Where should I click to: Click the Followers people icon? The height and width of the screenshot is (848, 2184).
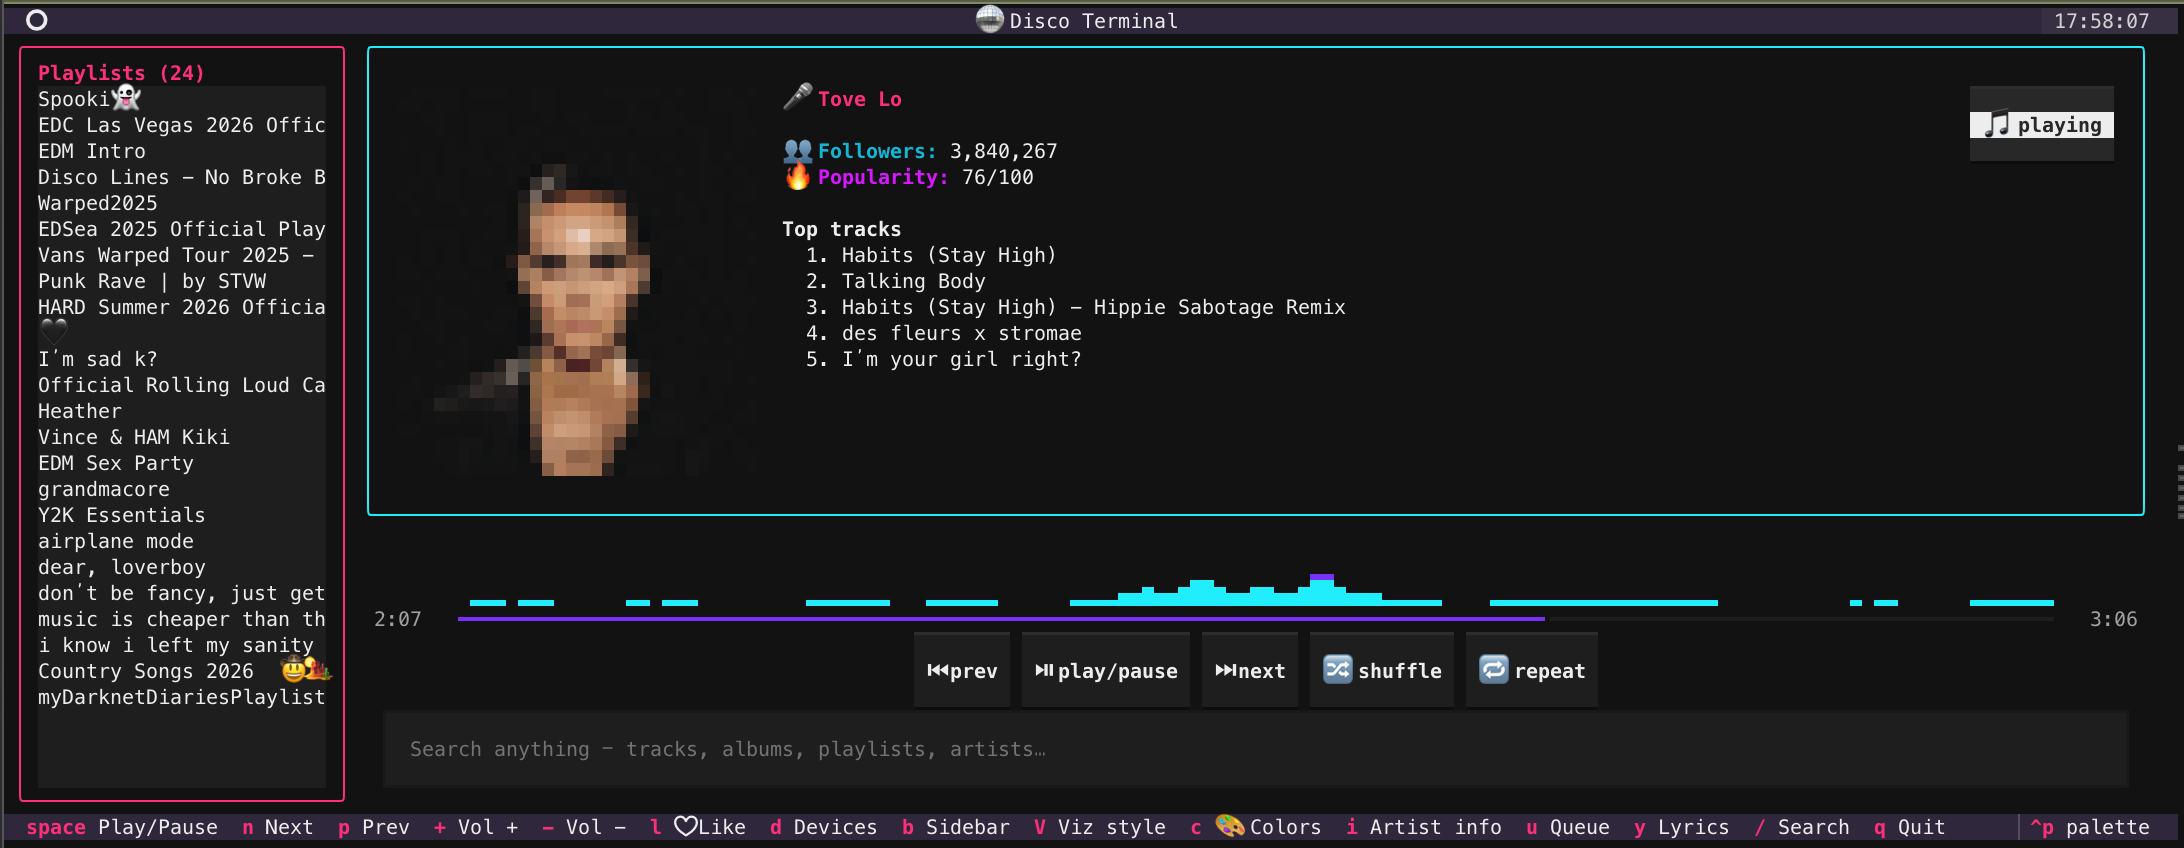click(797, 151)
